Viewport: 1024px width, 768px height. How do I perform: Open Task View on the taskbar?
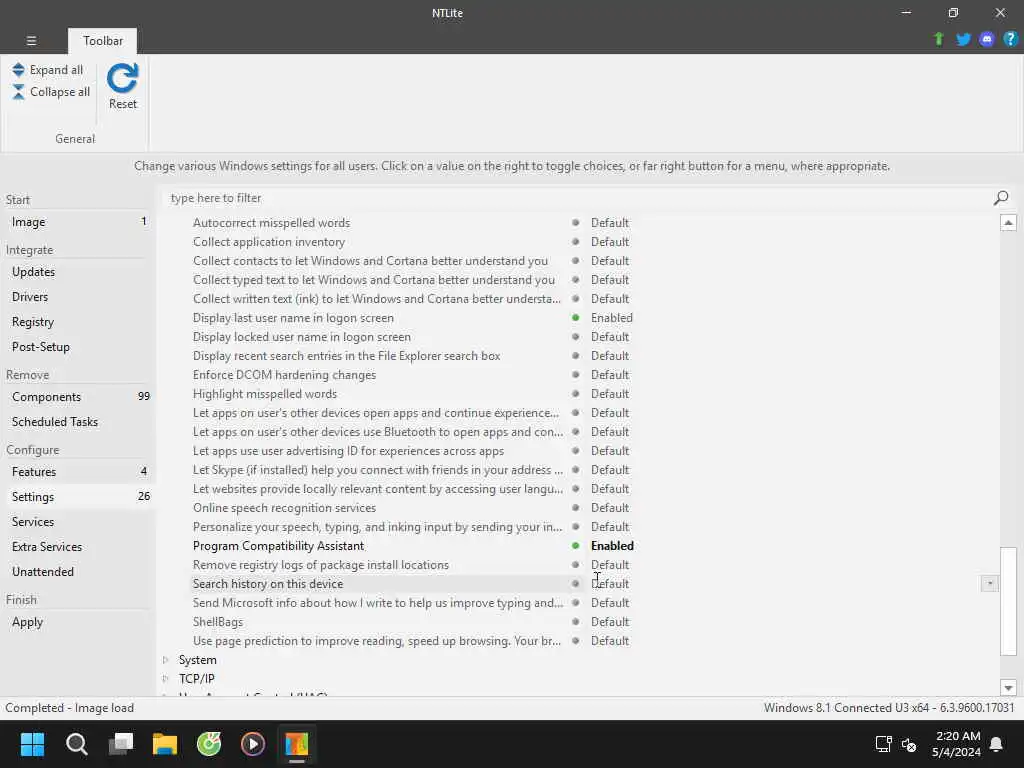pyautogui.click(x=121, y=744)
